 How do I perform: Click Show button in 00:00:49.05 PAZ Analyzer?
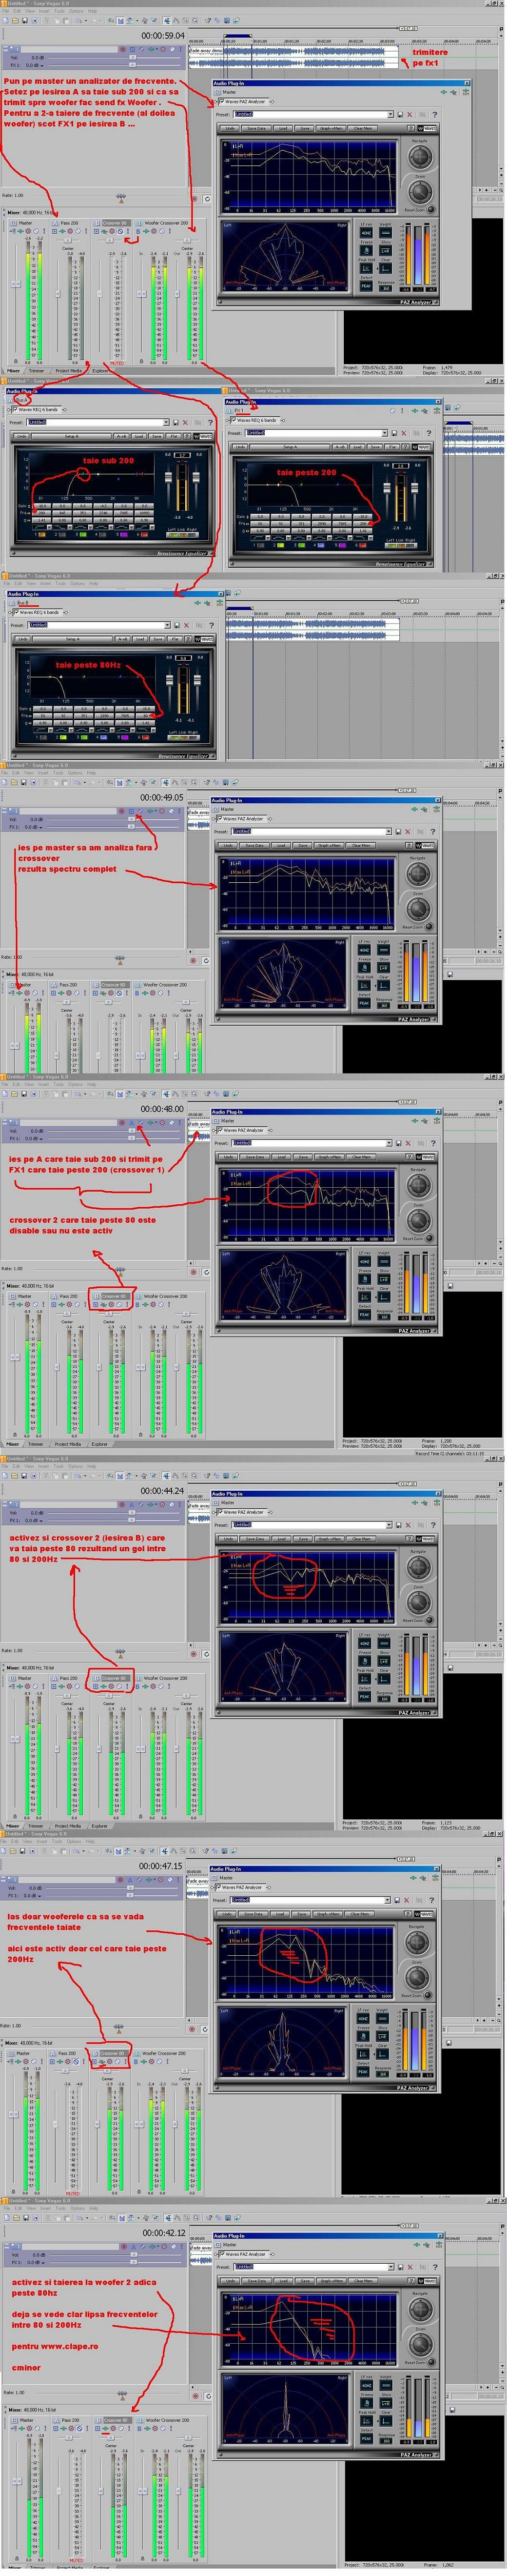(x=383, y=967)
